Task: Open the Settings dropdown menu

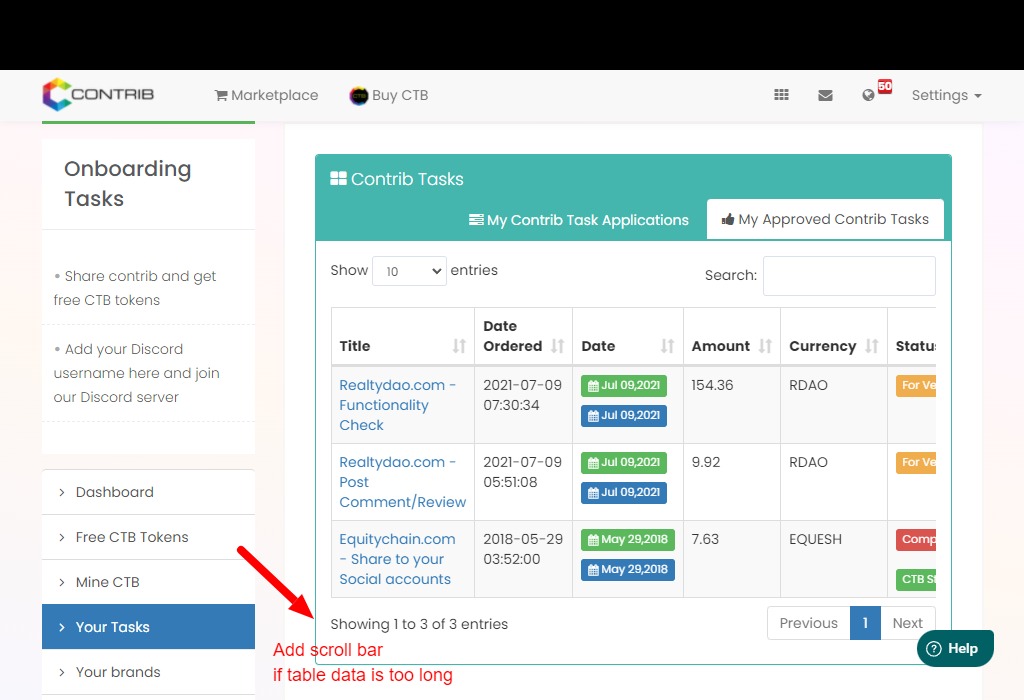Action: pos(946,95)
